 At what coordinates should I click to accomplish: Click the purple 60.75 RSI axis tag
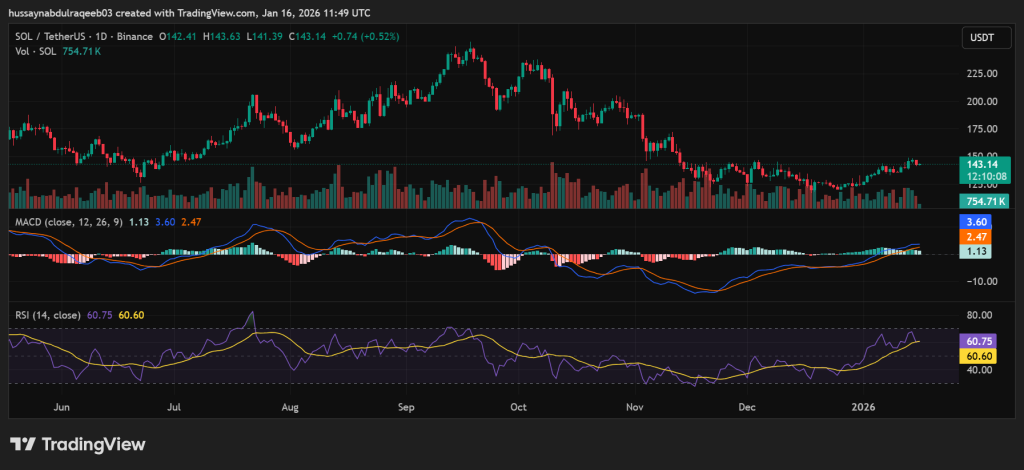pyautogui.click(x=977, y=340)
